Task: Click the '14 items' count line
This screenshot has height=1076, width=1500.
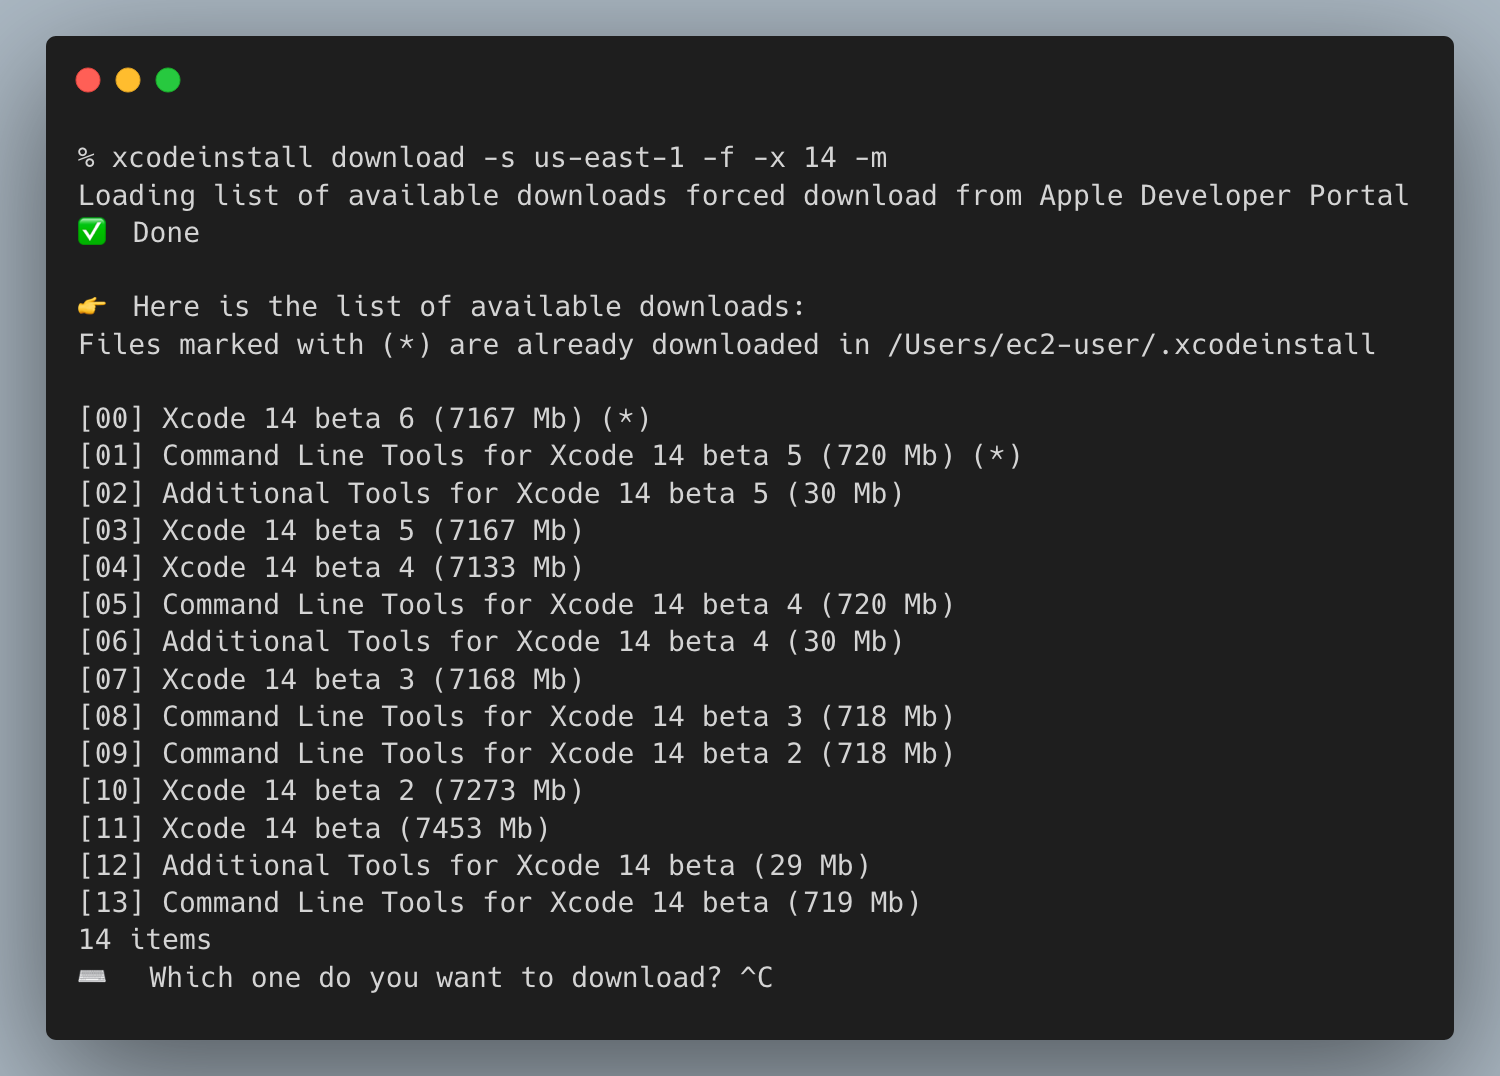Action: tap(145, 940)
